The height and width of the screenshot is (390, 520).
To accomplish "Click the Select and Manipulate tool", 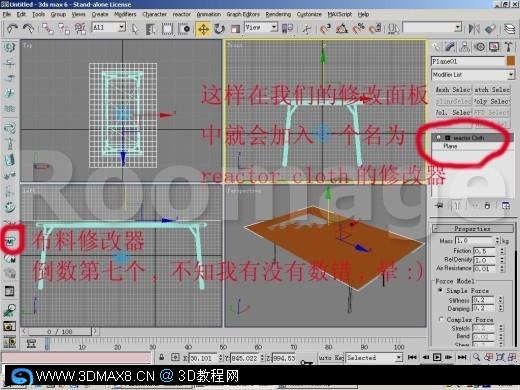I will (x=306, y=29).
